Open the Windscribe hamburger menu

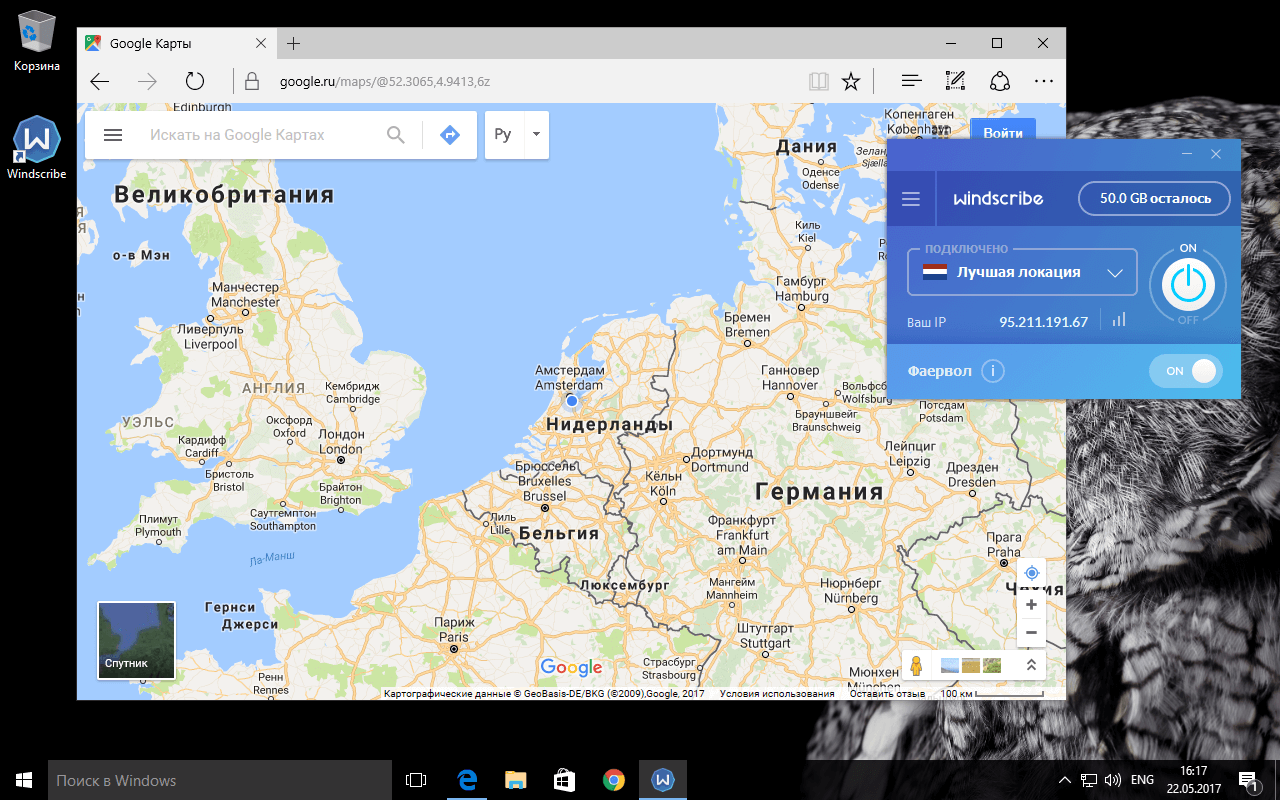[910, 199]
